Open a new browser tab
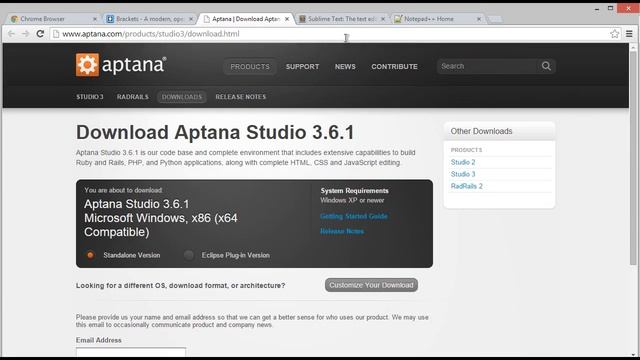This screenshot has height=360, width=640. (x=494, y=19)
